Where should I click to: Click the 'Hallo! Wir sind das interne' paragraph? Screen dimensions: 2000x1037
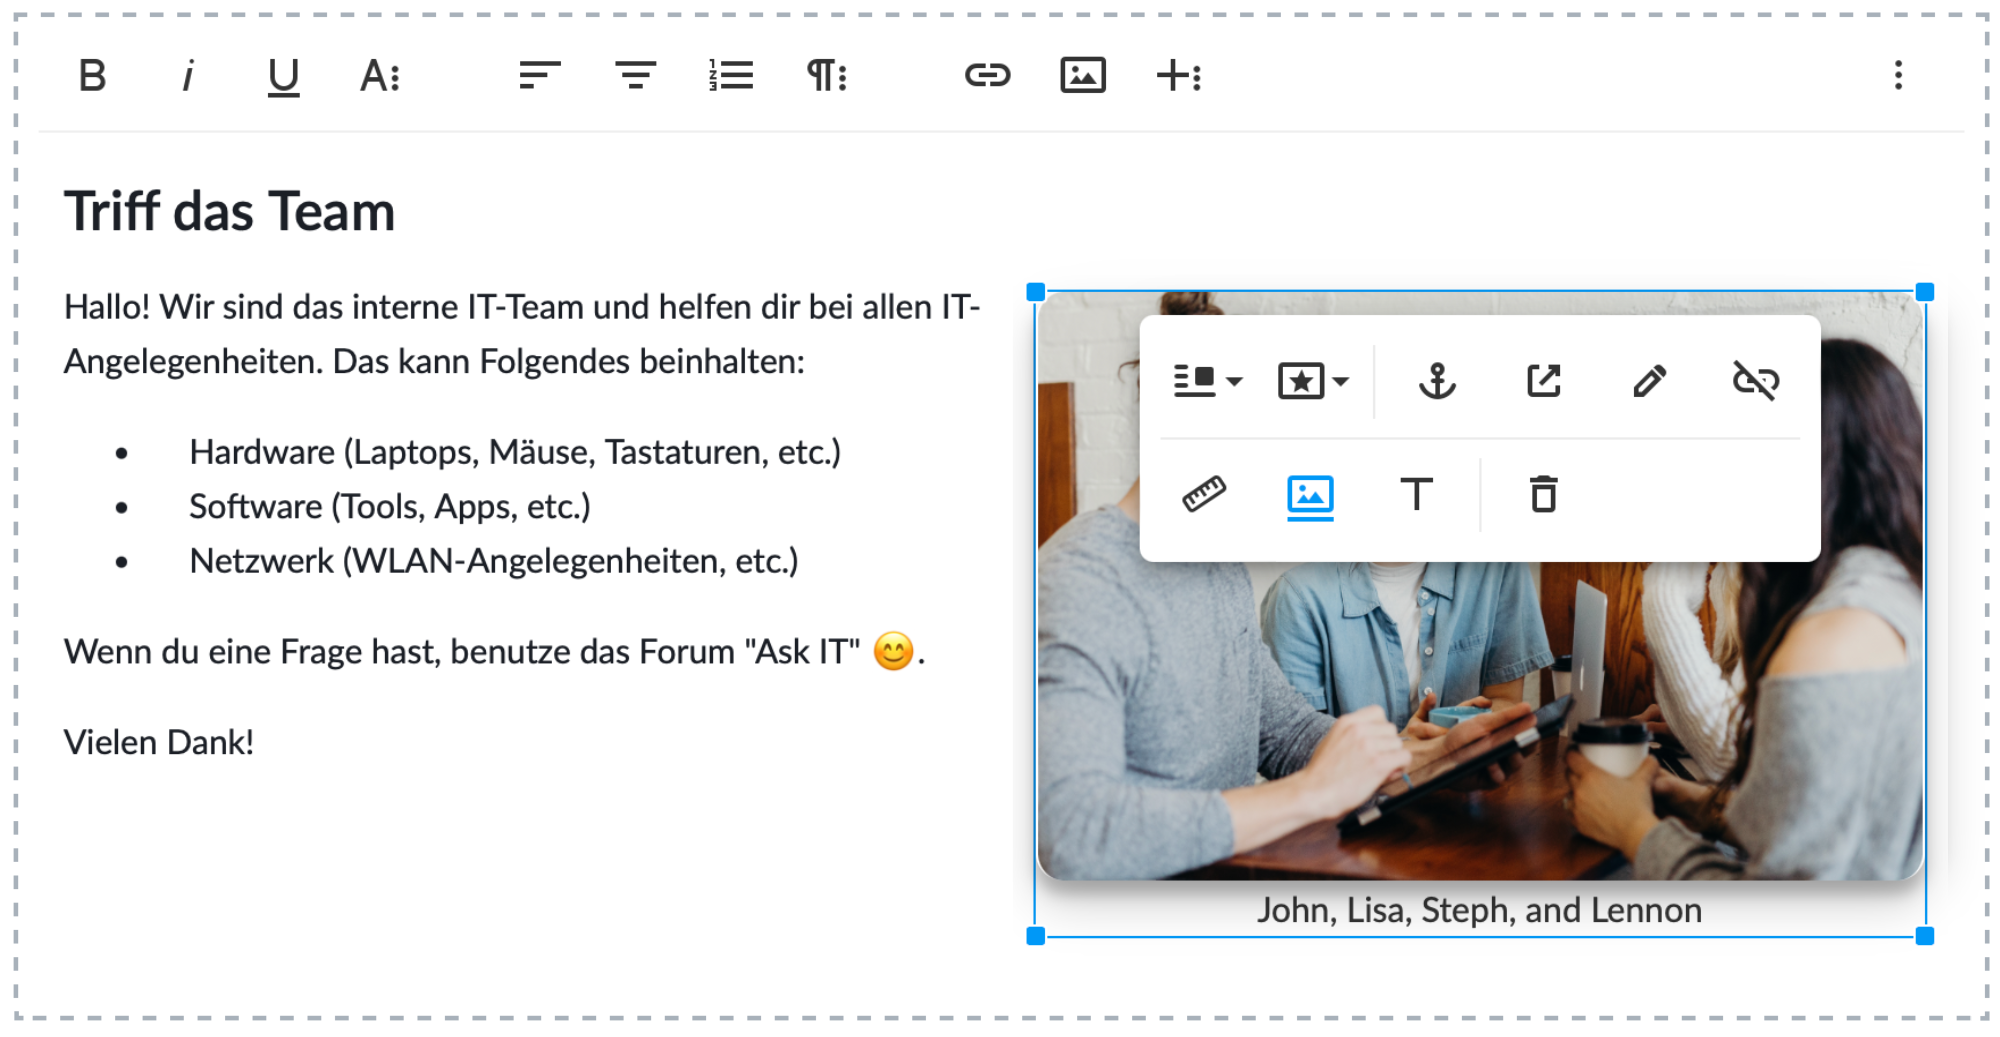tap(522, 334)
